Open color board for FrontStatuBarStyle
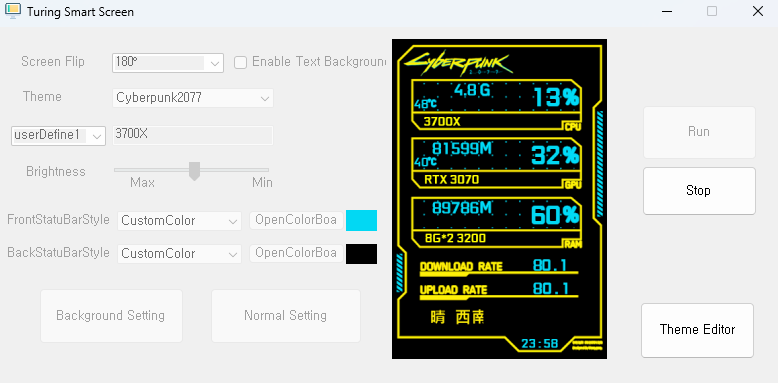 coord(297,220)
